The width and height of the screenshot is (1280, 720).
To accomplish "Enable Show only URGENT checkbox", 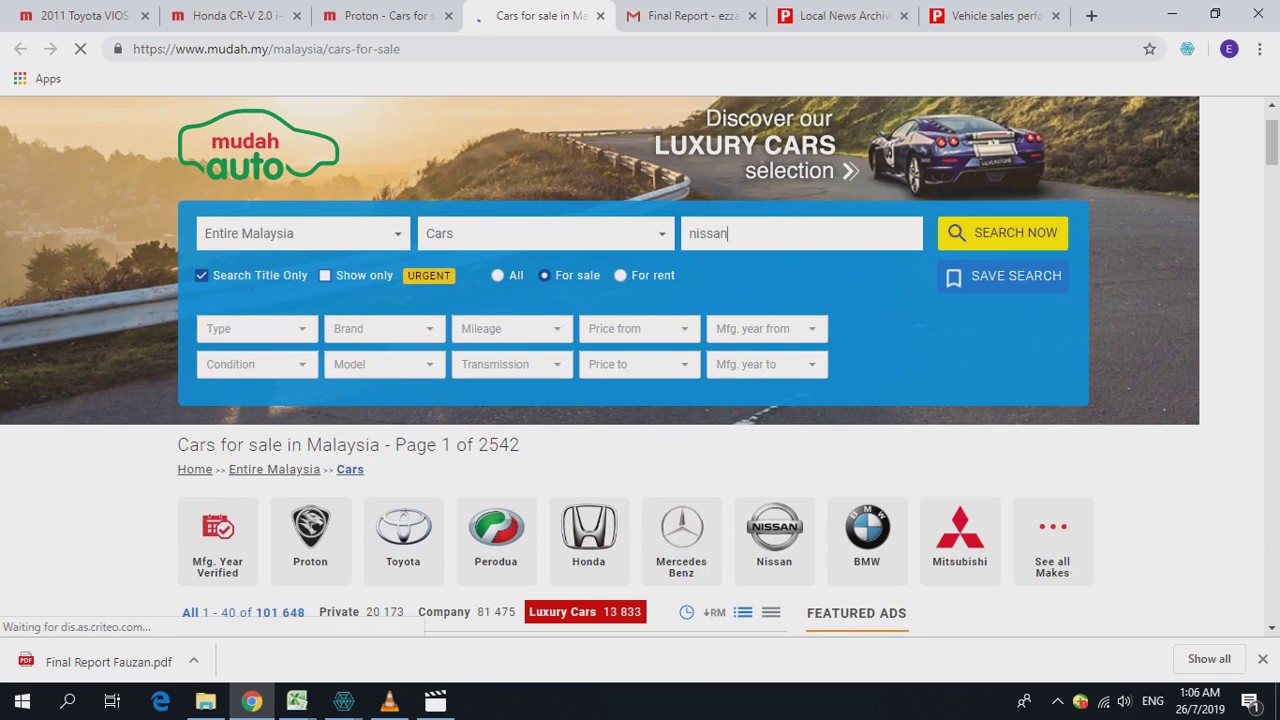I will pyautogui.click(x=325, y=275).
